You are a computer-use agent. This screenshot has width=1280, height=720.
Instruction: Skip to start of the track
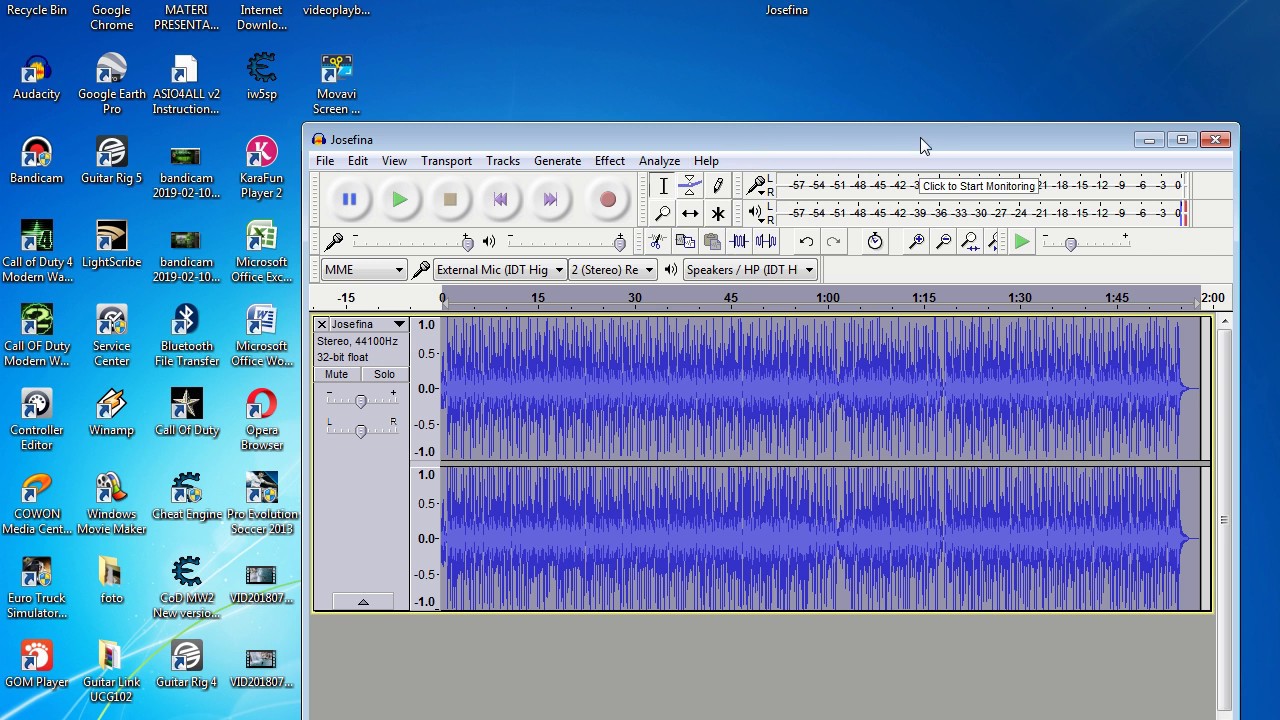(x=500, y=200)
